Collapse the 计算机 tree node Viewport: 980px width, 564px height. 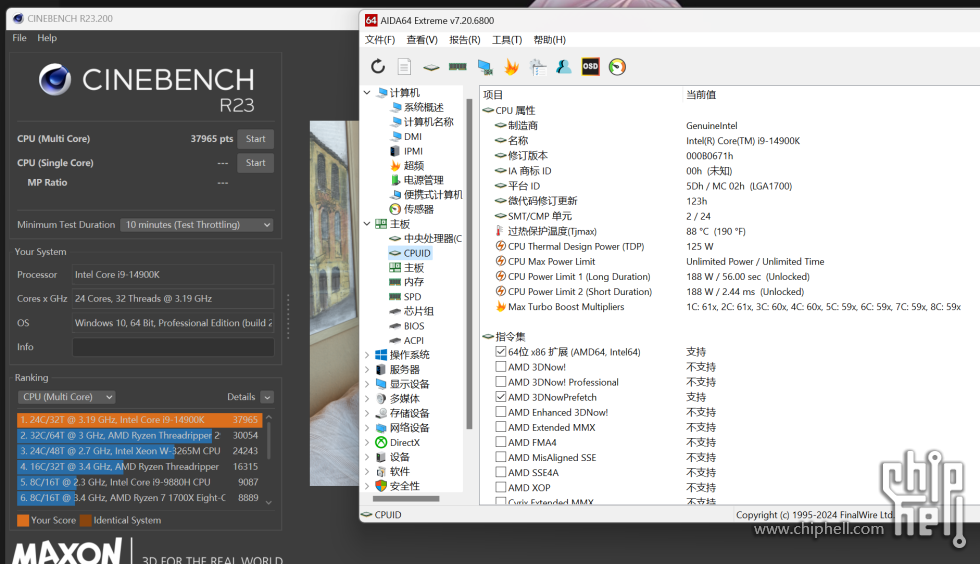(x=368, y=93)
